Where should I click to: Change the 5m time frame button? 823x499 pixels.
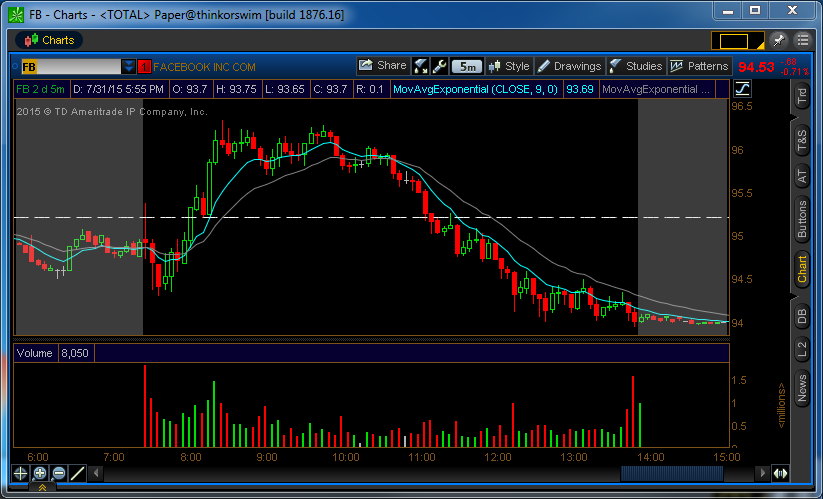467,67
